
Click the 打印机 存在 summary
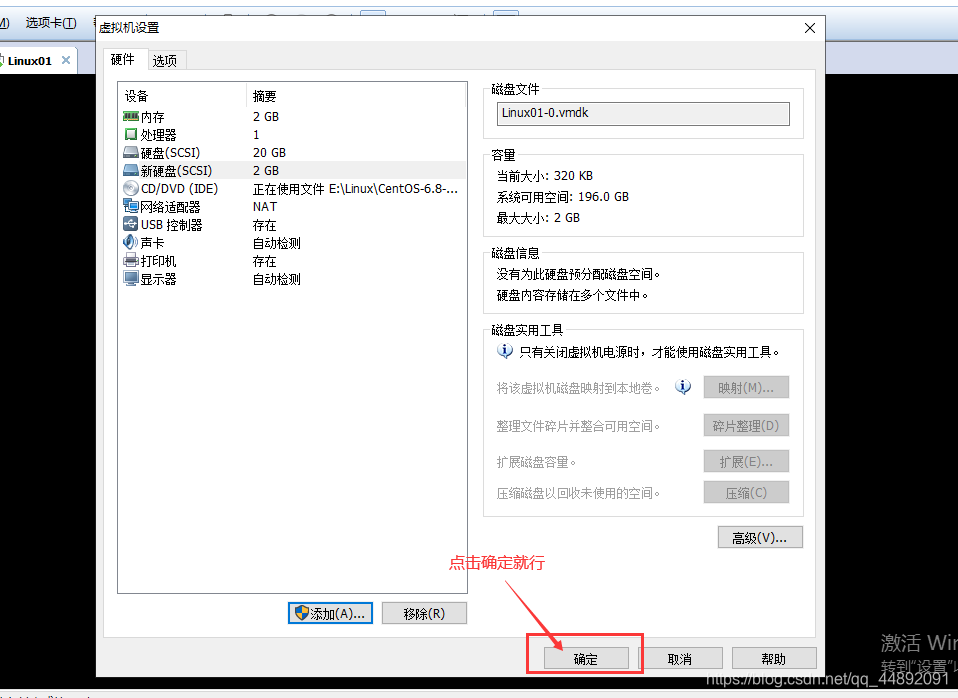point(265,262)
